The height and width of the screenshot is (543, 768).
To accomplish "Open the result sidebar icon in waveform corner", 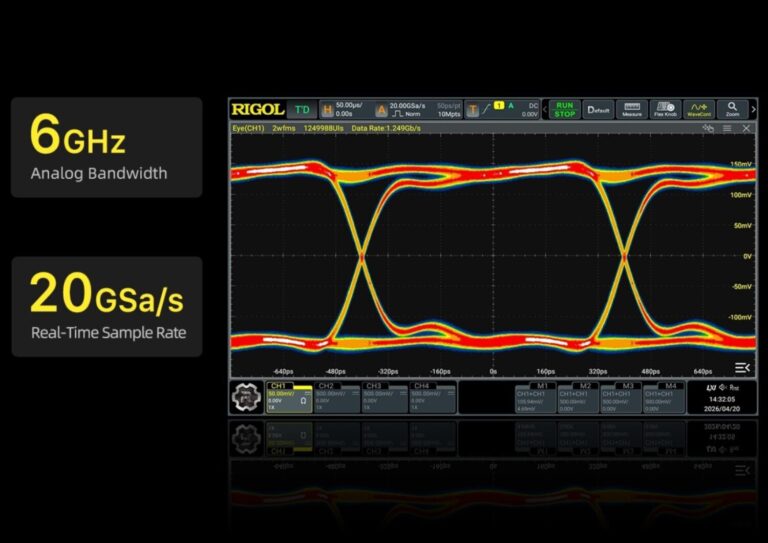I will (x=742, y=368).
